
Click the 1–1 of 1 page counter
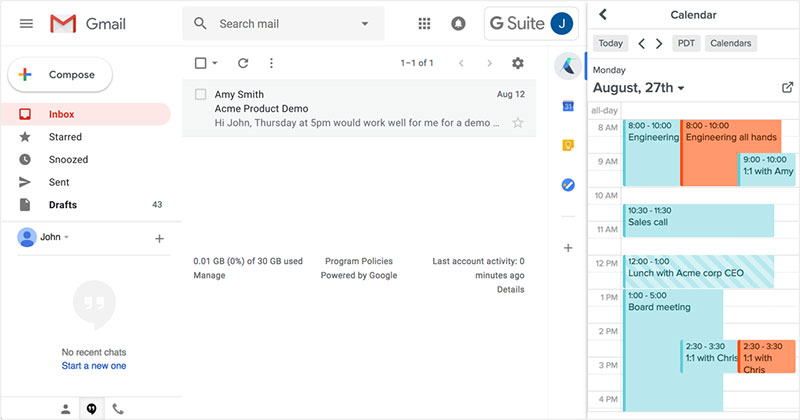[417, 63]
